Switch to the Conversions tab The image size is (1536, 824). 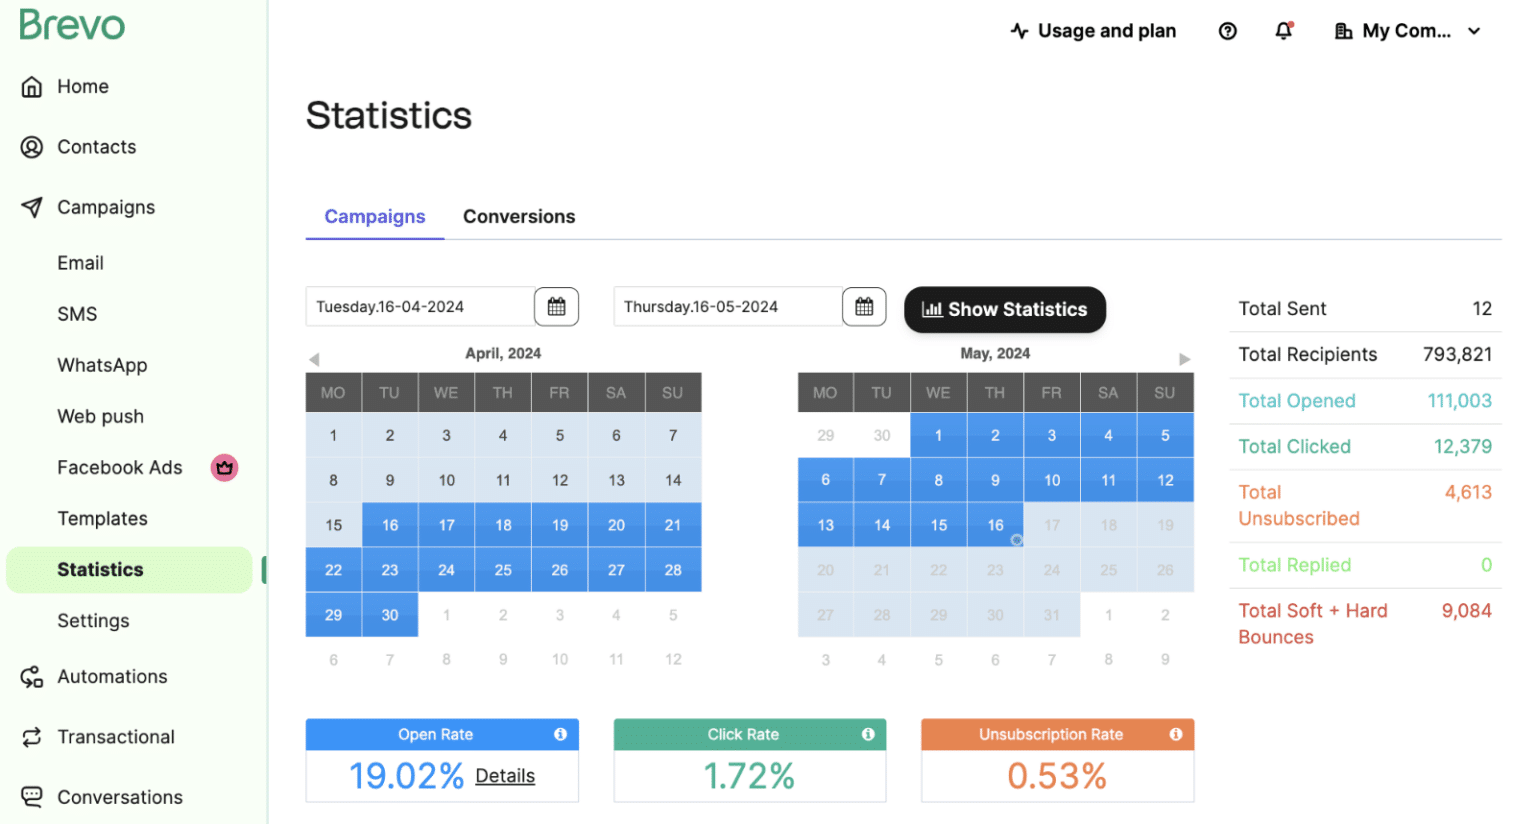[x=519, y=216]
